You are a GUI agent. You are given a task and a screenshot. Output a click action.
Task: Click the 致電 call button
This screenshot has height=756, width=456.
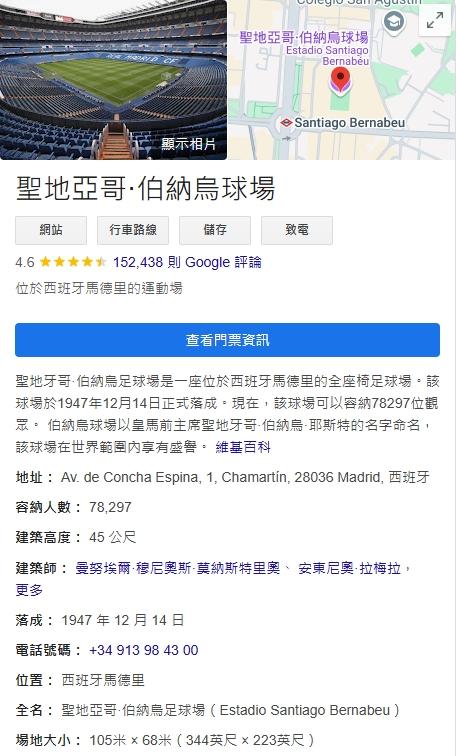pyautogui.click(x=297, y=230)
